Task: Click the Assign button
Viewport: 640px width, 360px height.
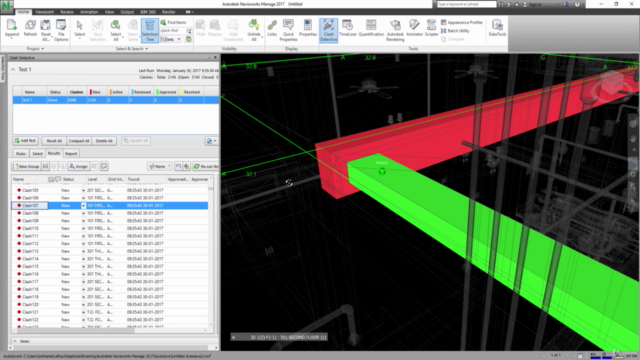Action: [78, 167]
